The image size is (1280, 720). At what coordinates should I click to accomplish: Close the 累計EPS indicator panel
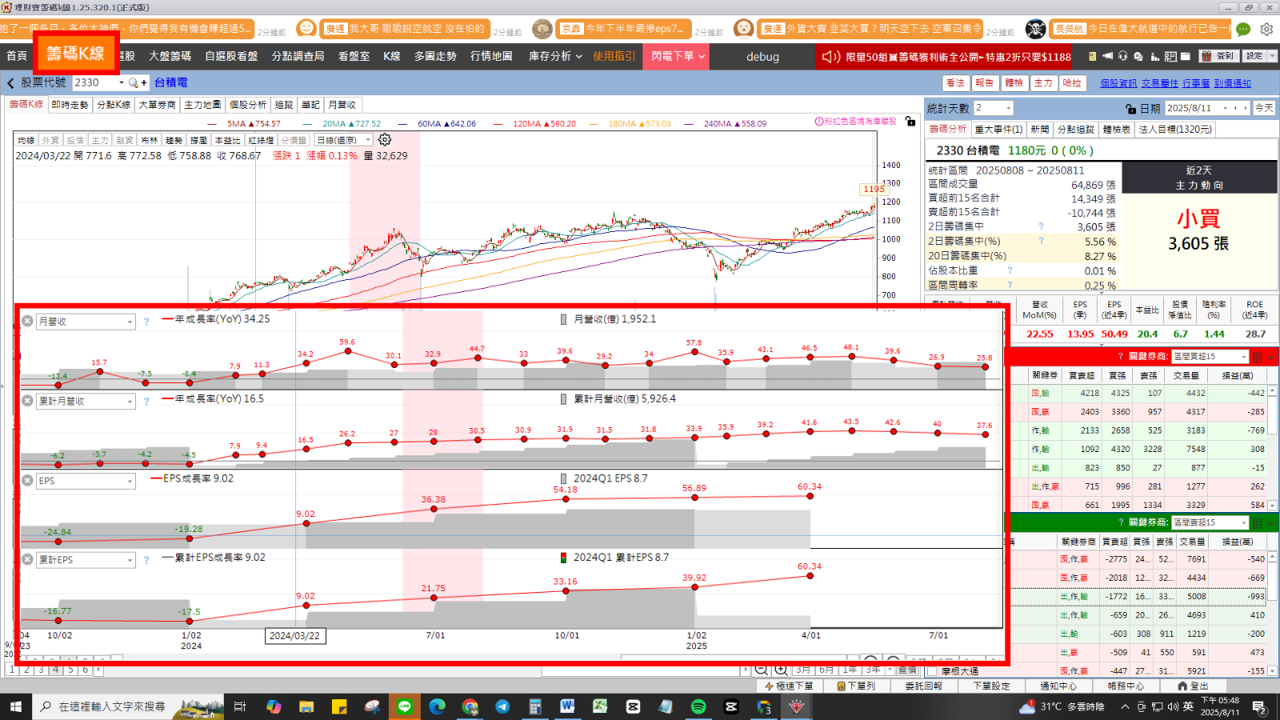point(27,560)
